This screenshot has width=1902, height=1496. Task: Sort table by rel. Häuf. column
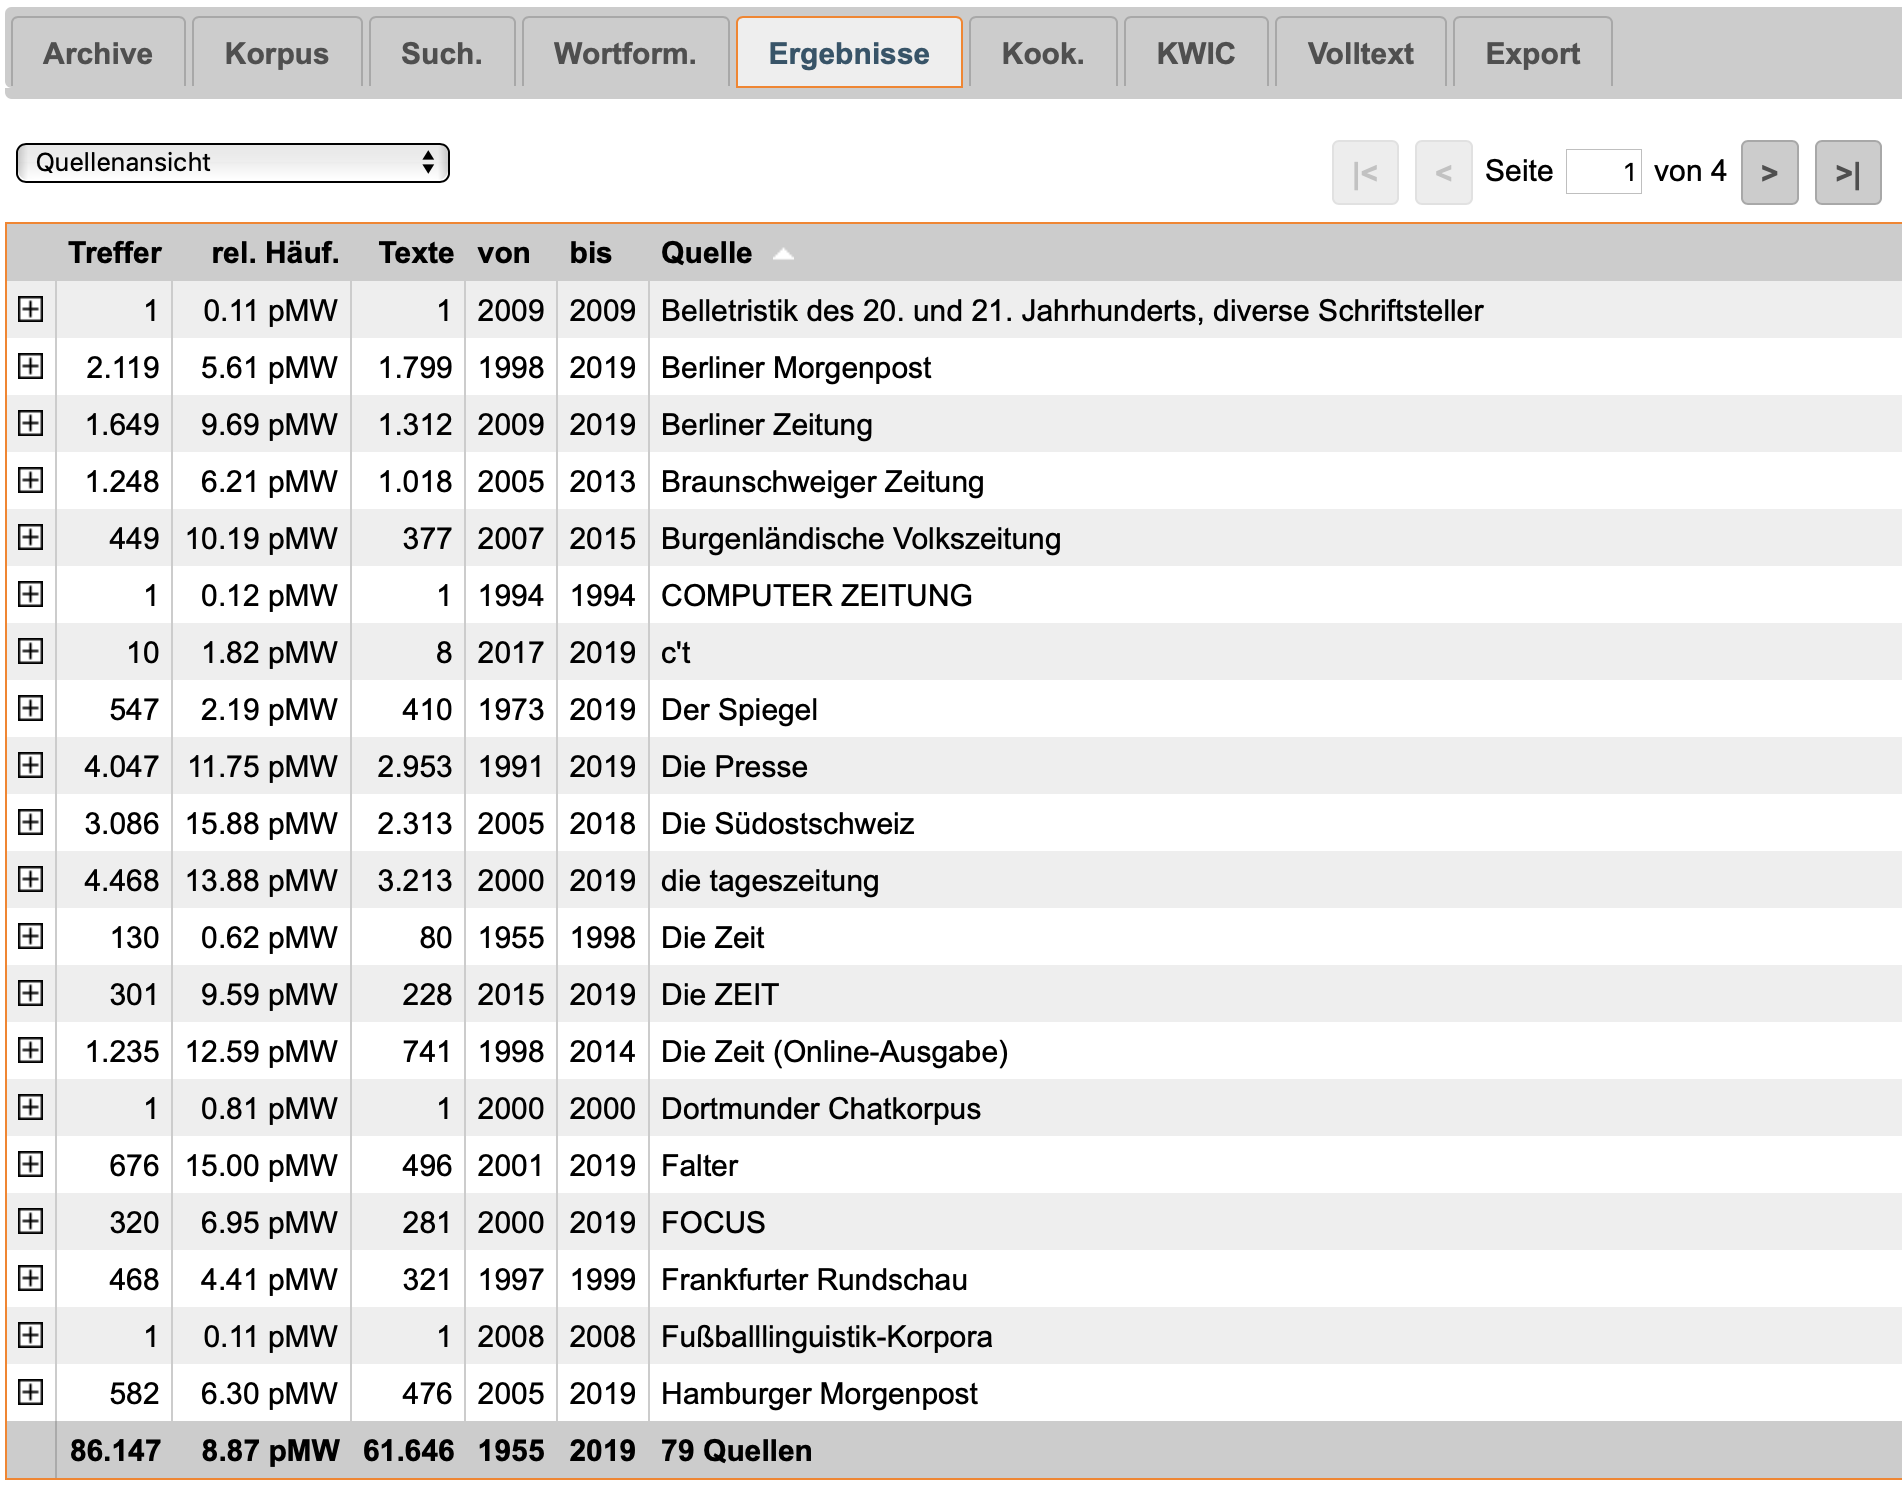point(275,253)
